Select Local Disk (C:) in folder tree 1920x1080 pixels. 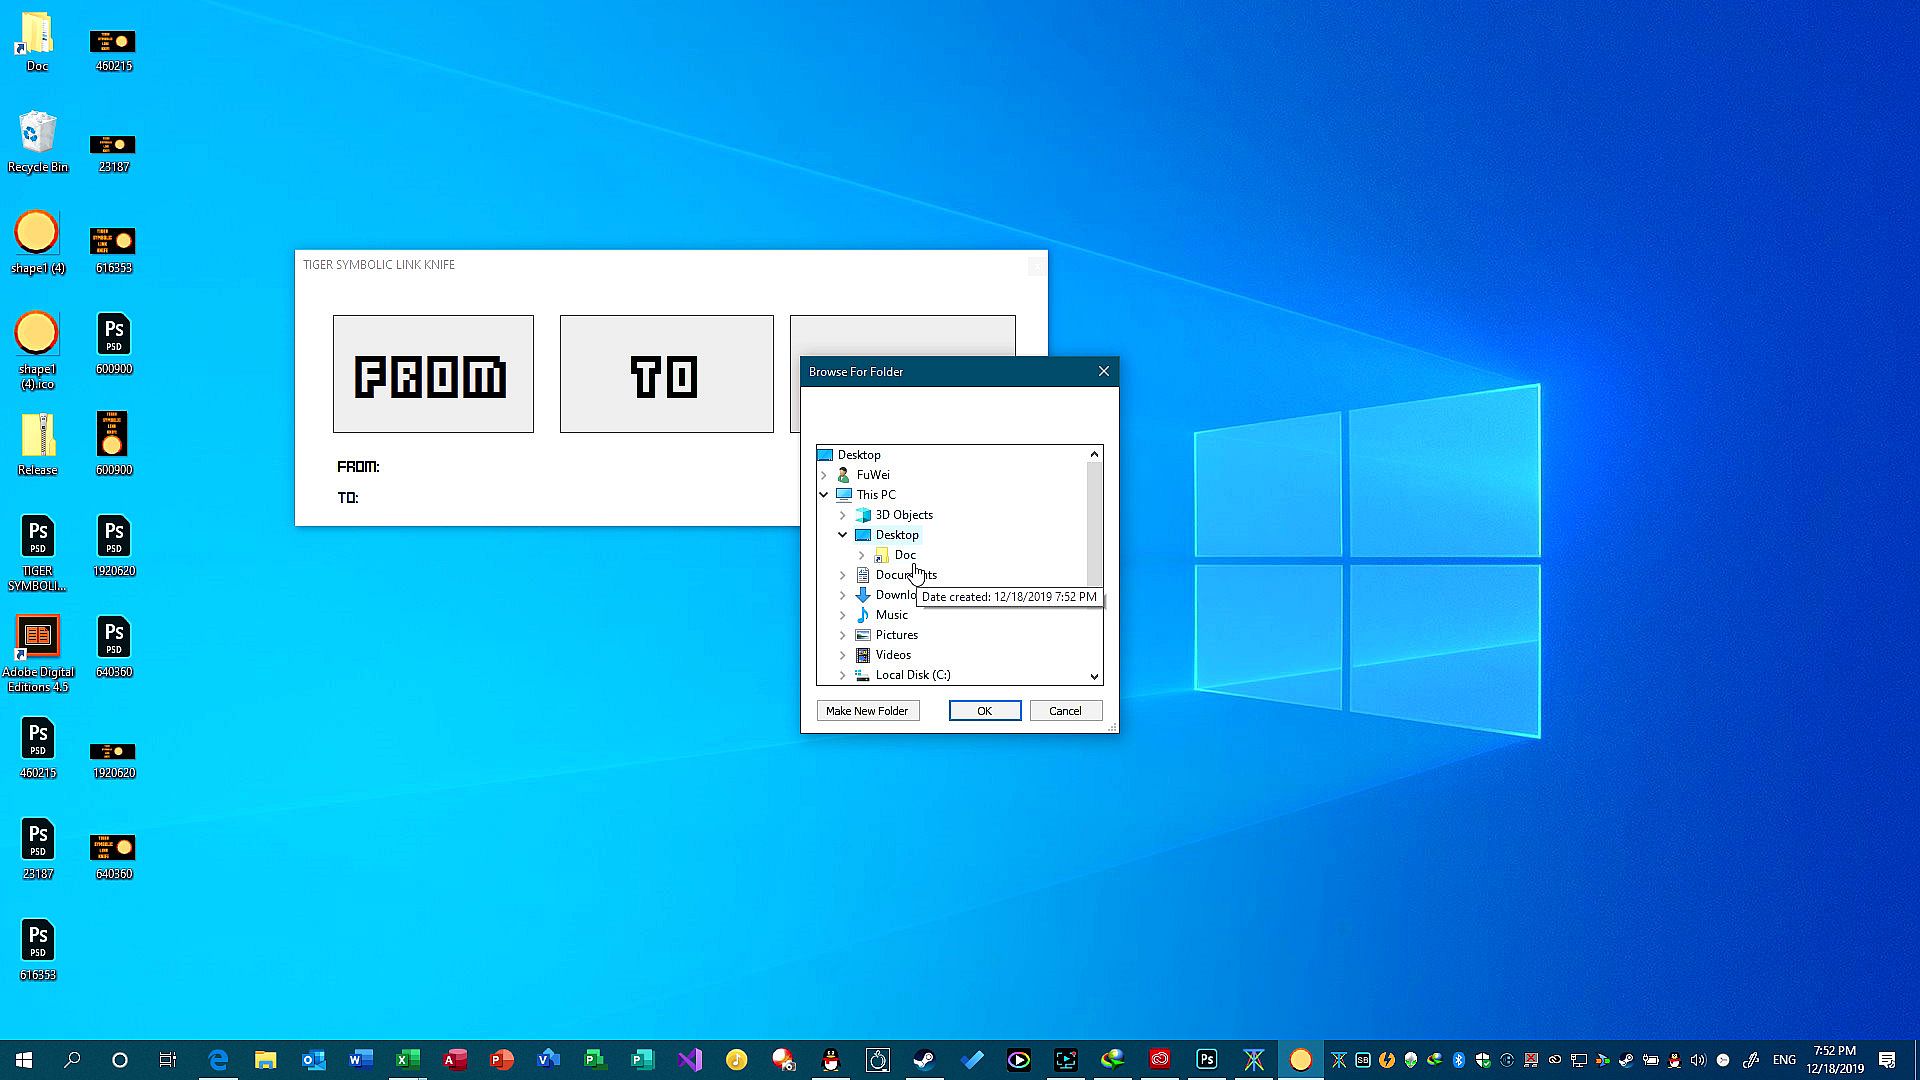tap(912, 675)
